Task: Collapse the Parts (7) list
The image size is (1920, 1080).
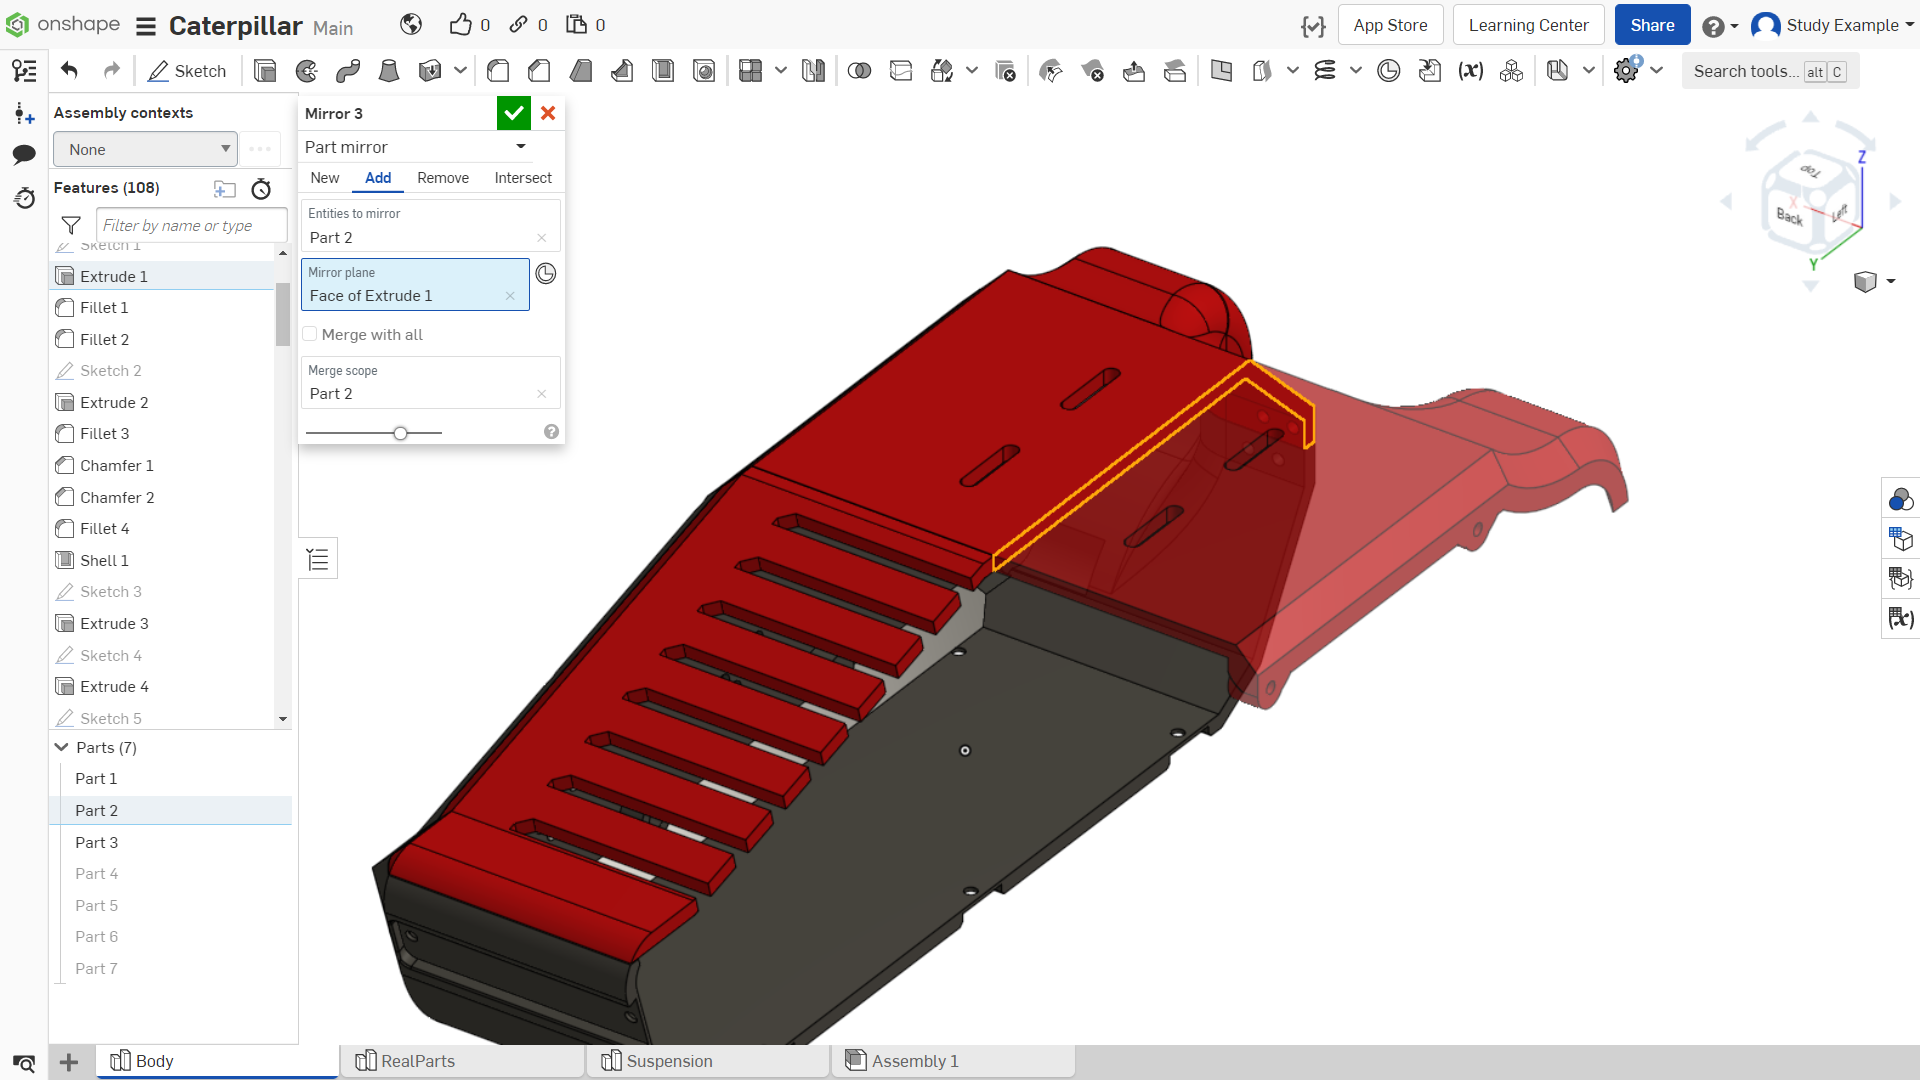Action: [62, 747]
